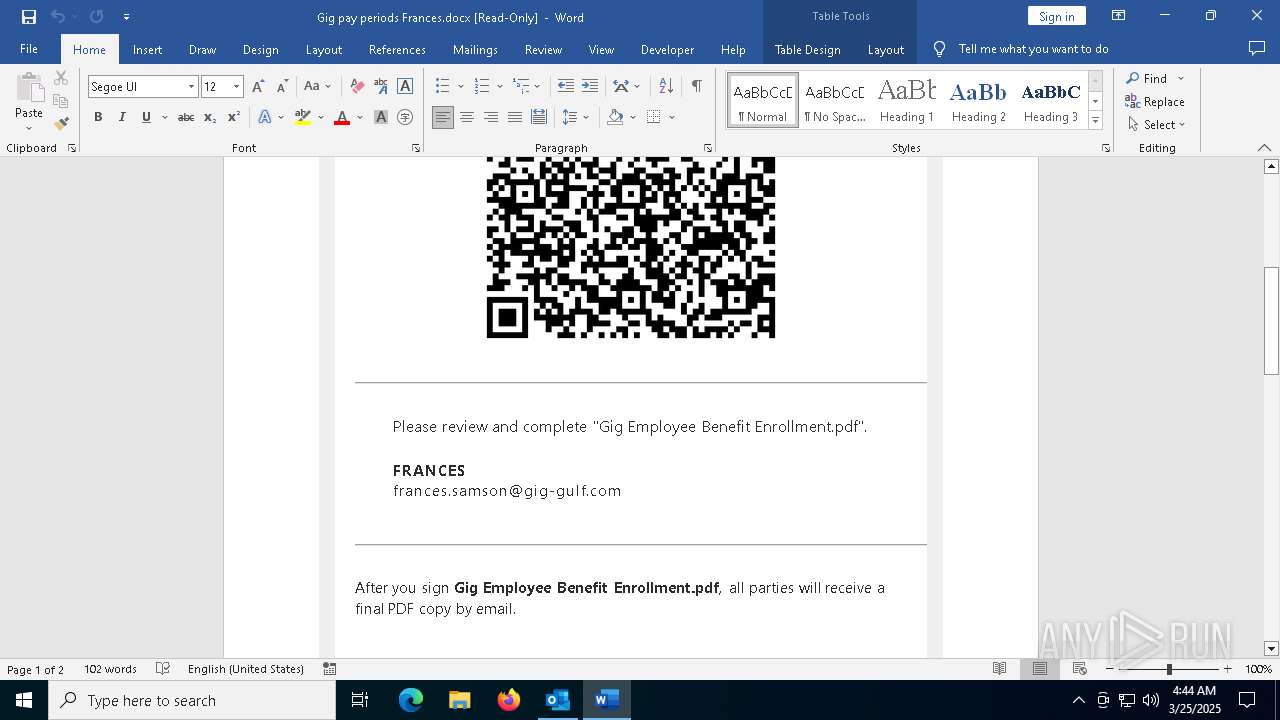Click the Comments icon in ribbon
The width and height of the screenshot is (1280, 720).
point(1257,49)
